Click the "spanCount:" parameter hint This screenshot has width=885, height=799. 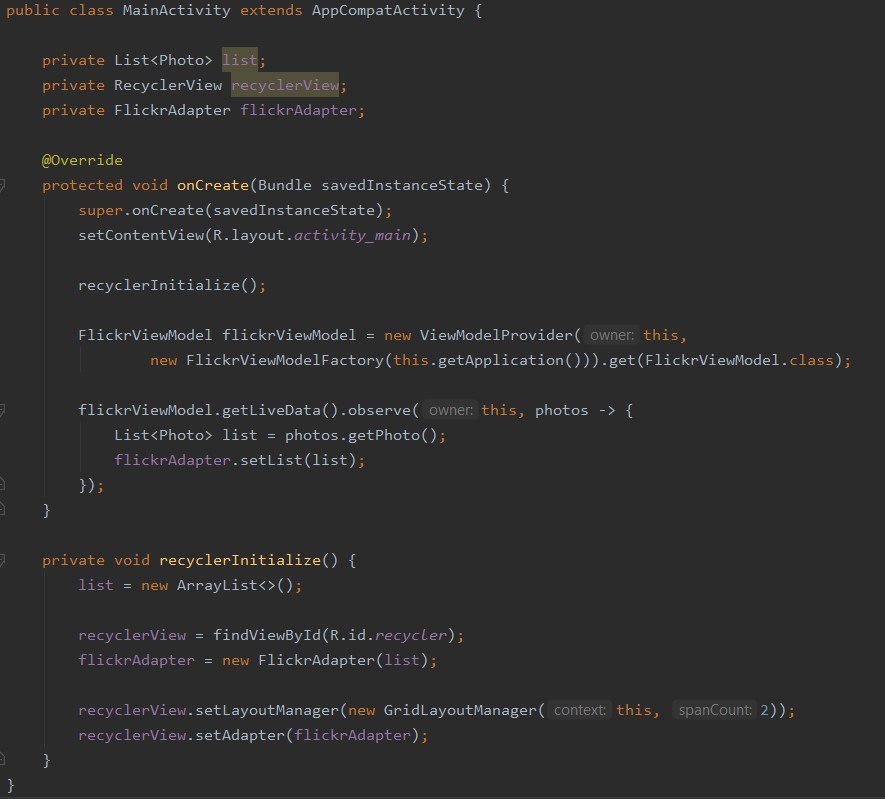(x=715, y=710)
